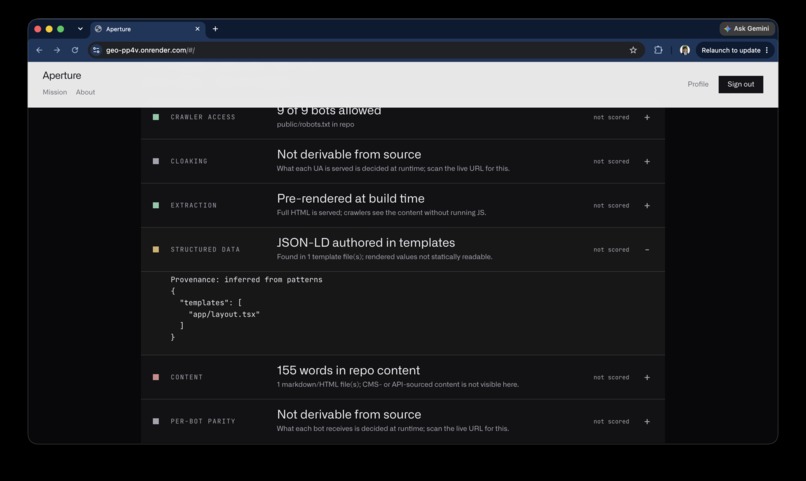806x481 pixels.
Task: Click the green Extraction status square
Action: tap(156, 205)
